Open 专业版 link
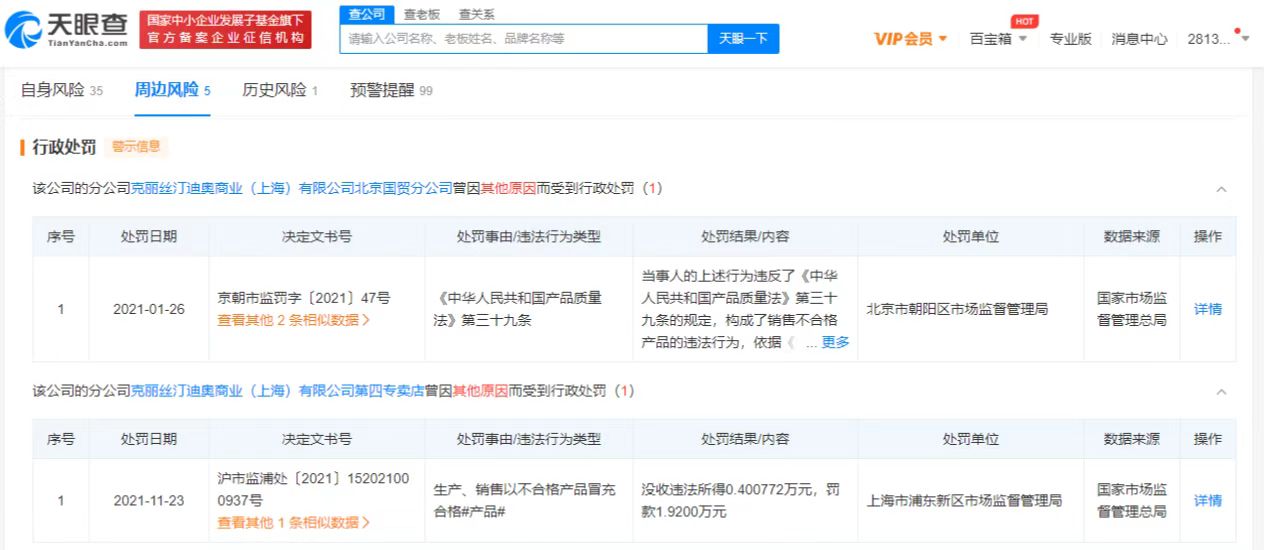 pyautogui.click(x=1070, y=39)
